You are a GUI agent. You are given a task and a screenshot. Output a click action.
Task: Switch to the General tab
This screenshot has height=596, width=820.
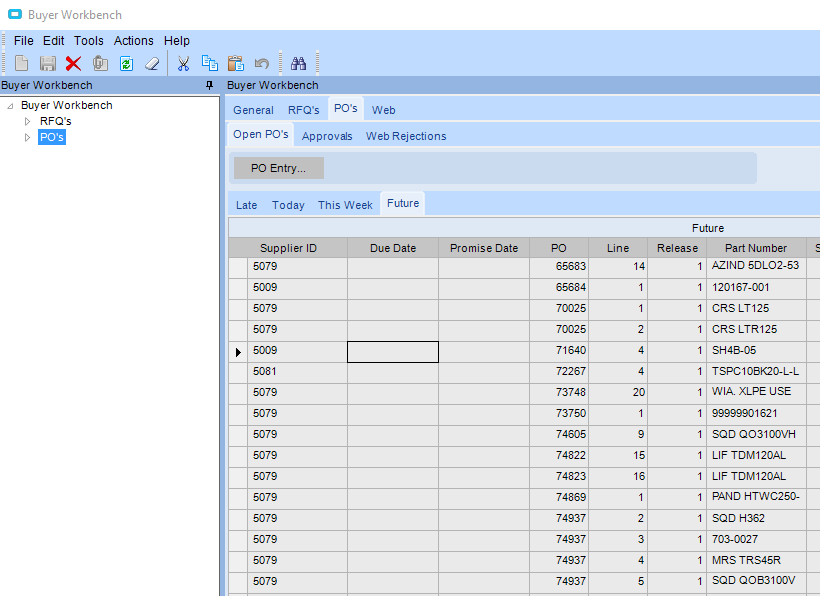[x=253, y=110]
